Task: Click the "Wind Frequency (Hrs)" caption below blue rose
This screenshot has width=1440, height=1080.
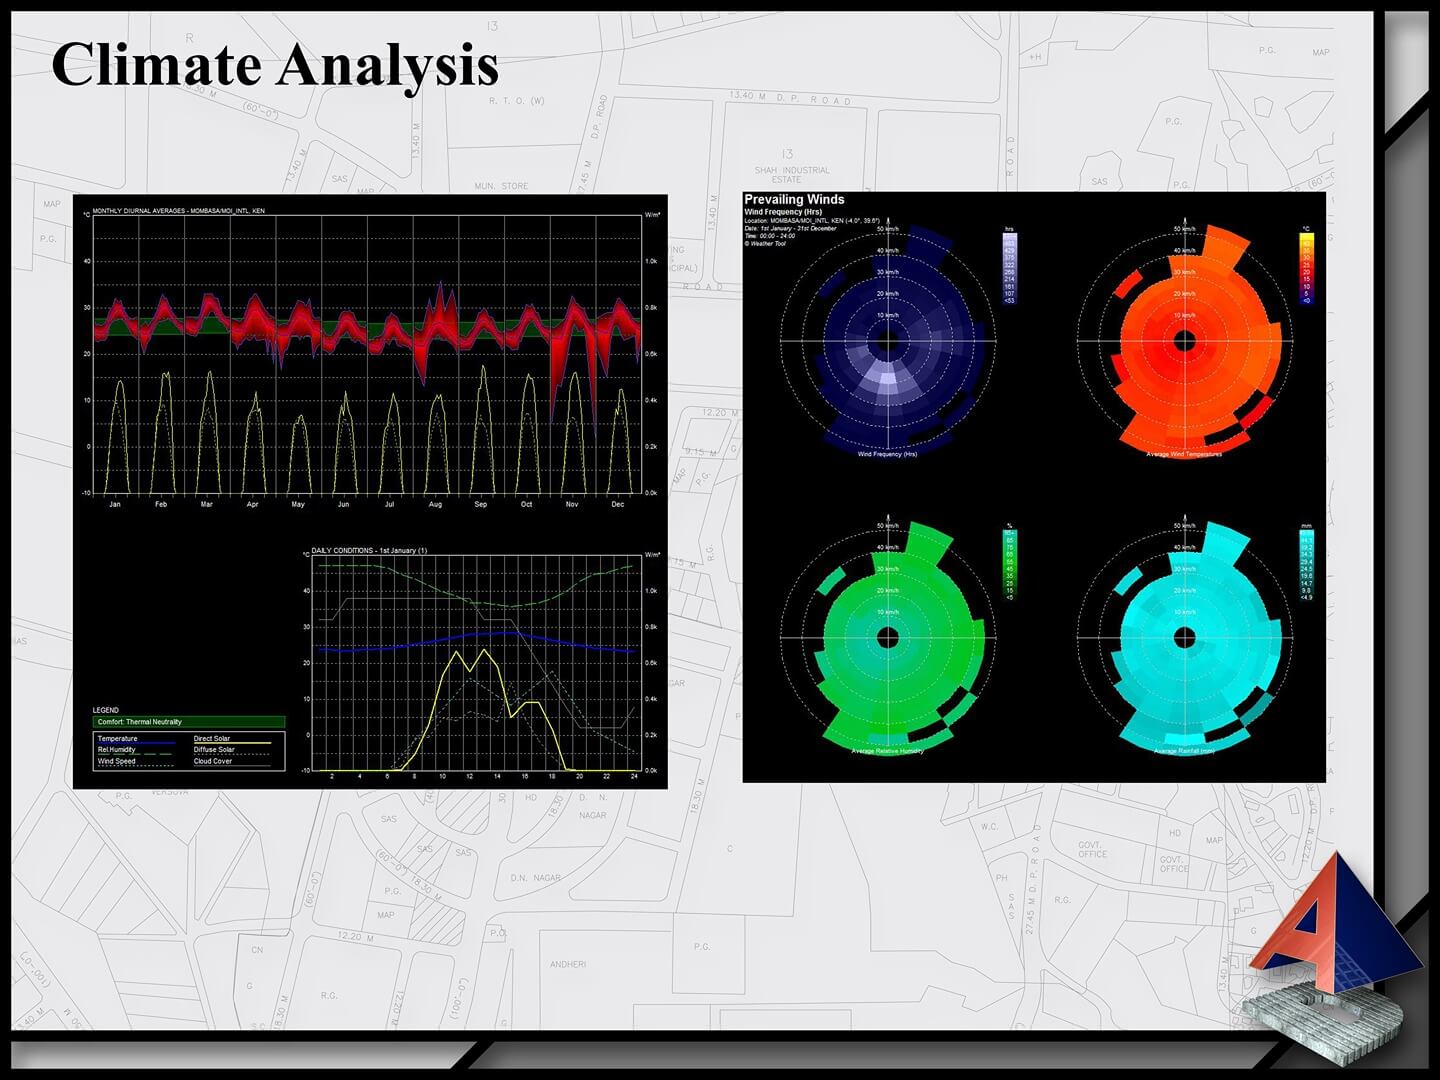Action: [x=887, y=455]
